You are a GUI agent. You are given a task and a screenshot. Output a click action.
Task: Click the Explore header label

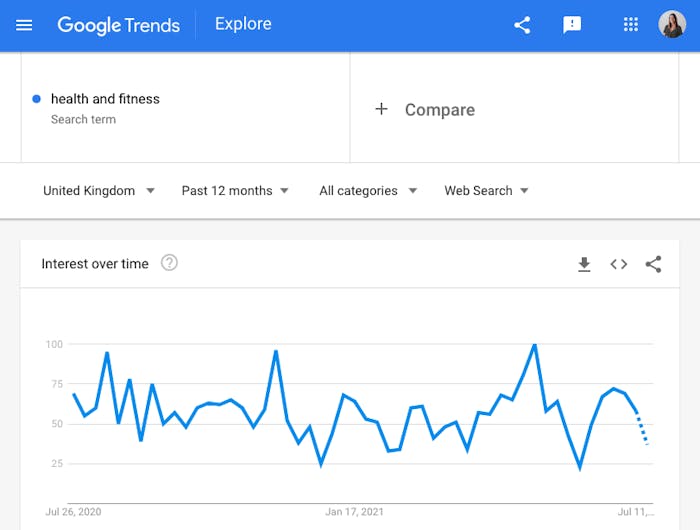(243, 24)
